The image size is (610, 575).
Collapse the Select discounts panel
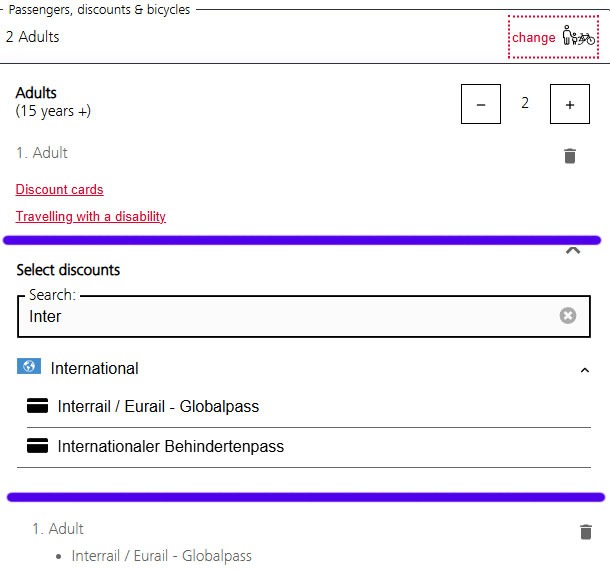tap(573, 252)
